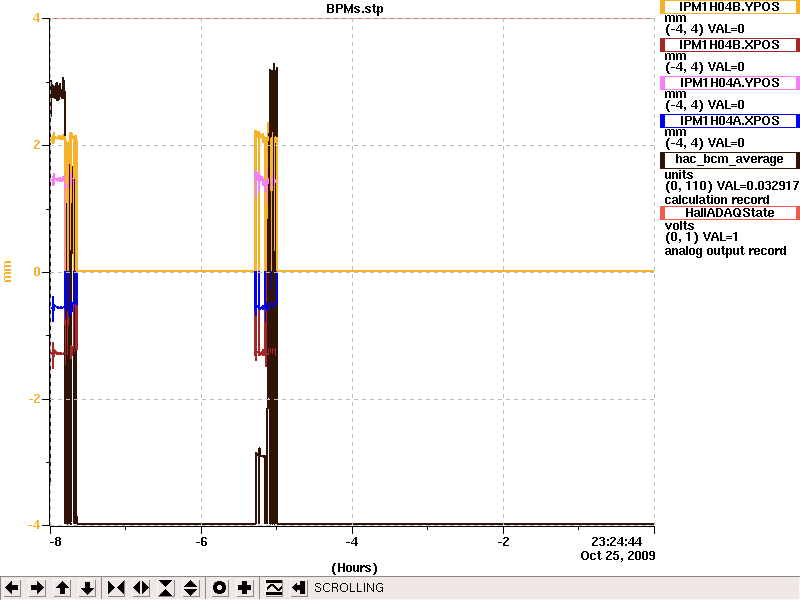Select the hac_bcm_average legend entry
Image resolution: width=800 pixels, height=600 pixels.
click(x=730, y=160)
